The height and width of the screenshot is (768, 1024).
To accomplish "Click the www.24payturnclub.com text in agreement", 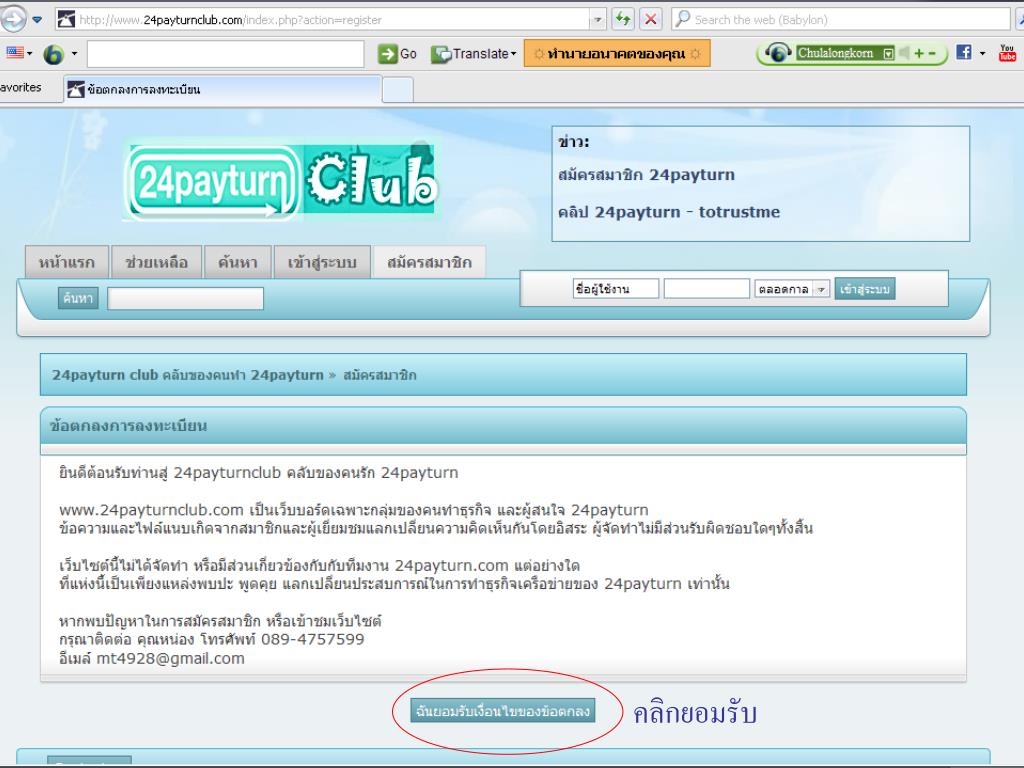I will 152,510.
